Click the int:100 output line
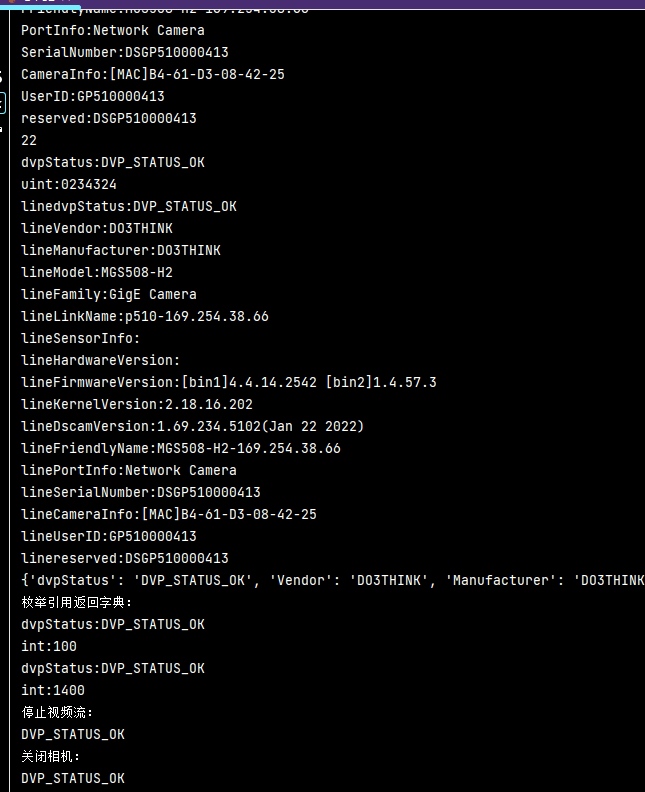Viewport: 645px width, 792px height. click(x=49, y=646)
